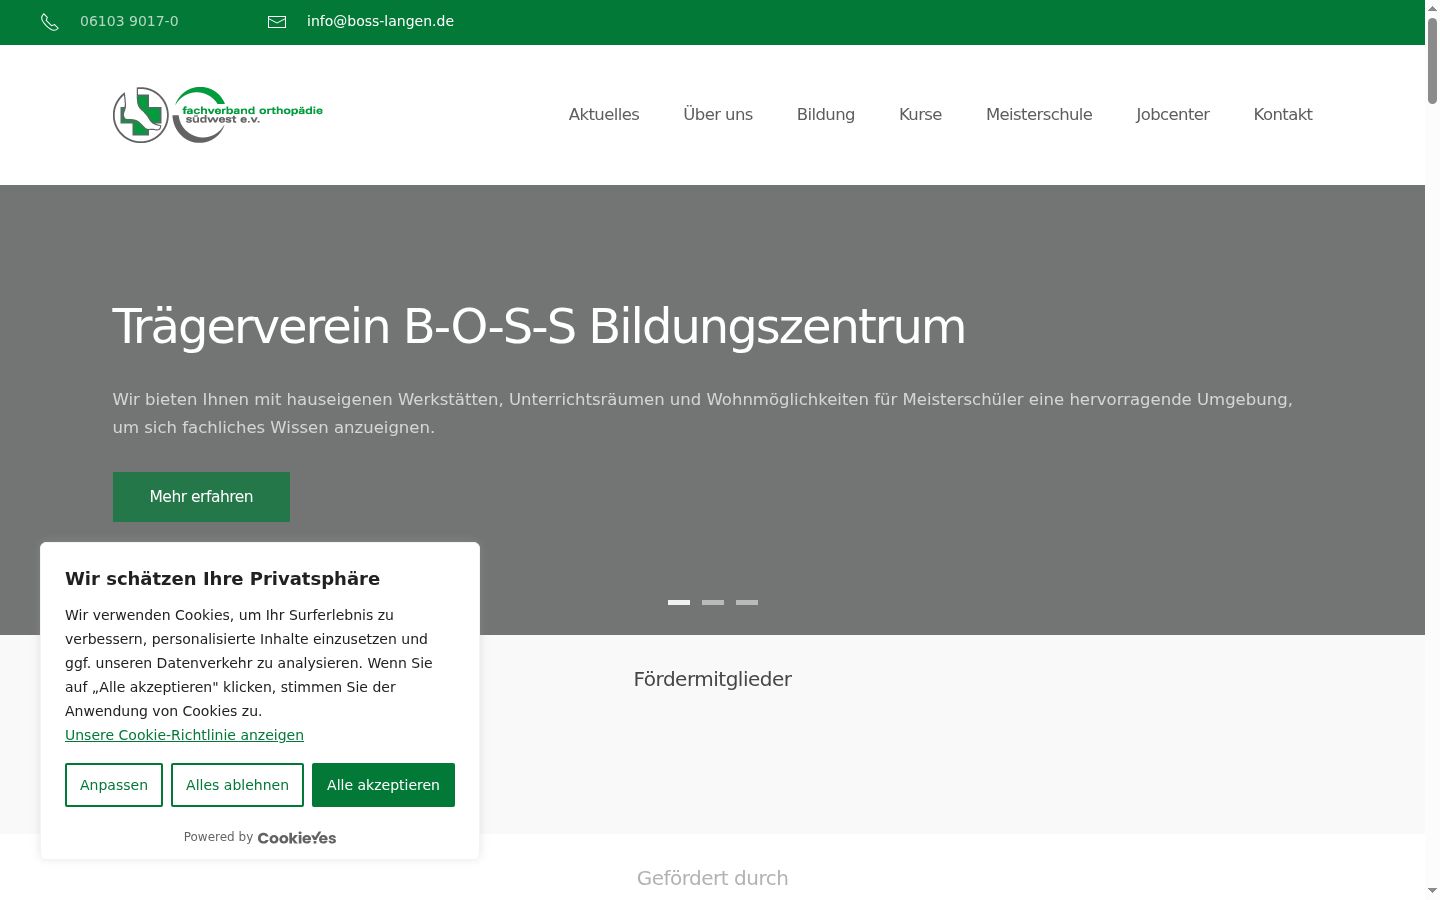Click the Gefördert durch heading
1440x900 pixels.
pyautogui.click(x=713, y=878)
